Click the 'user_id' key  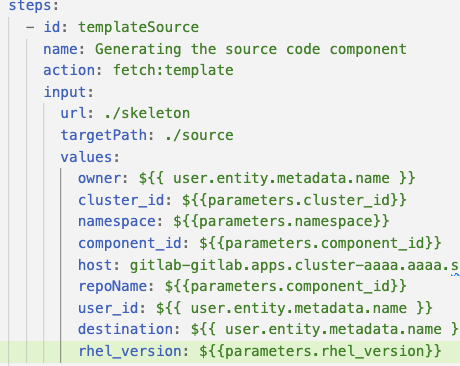(x=108, y=308)
